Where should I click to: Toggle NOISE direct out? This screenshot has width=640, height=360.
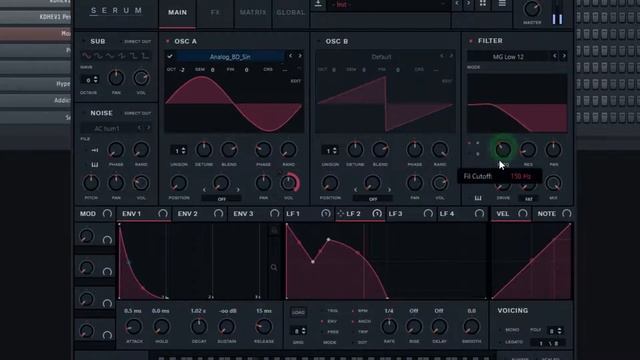coord(137,113)
